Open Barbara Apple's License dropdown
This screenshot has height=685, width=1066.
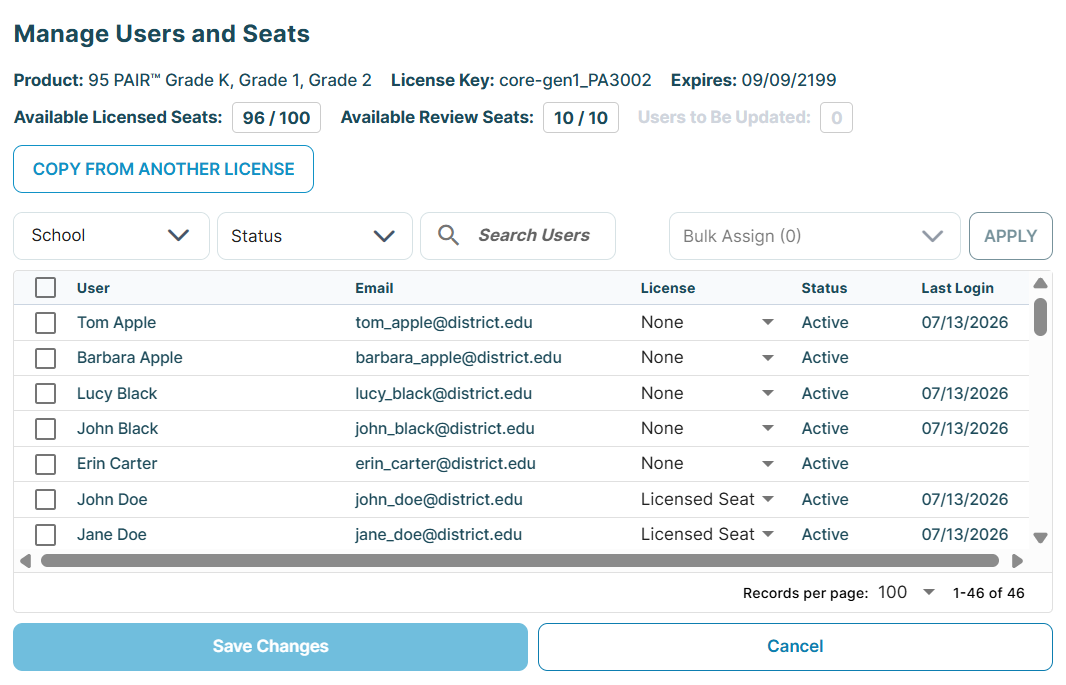707,357
